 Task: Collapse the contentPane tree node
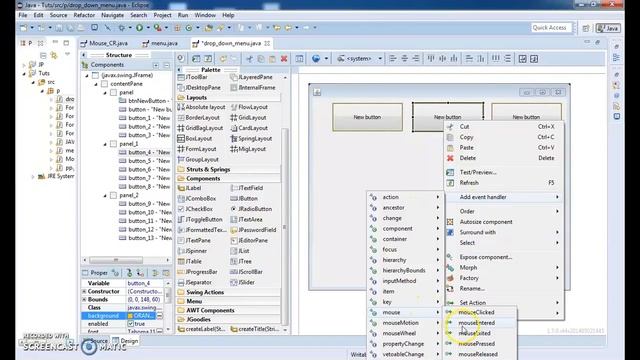96,84
